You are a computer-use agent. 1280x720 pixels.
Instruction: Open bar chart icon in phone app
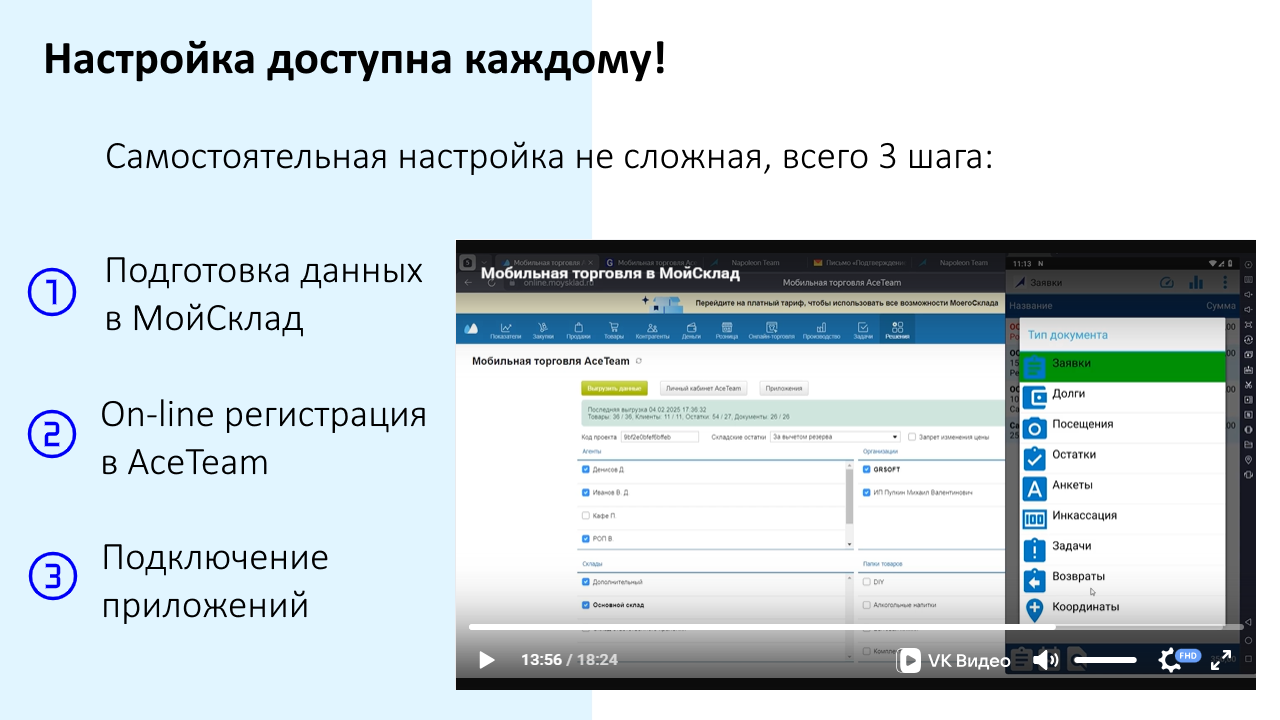pyautogui.click(x=1196, y=283)
